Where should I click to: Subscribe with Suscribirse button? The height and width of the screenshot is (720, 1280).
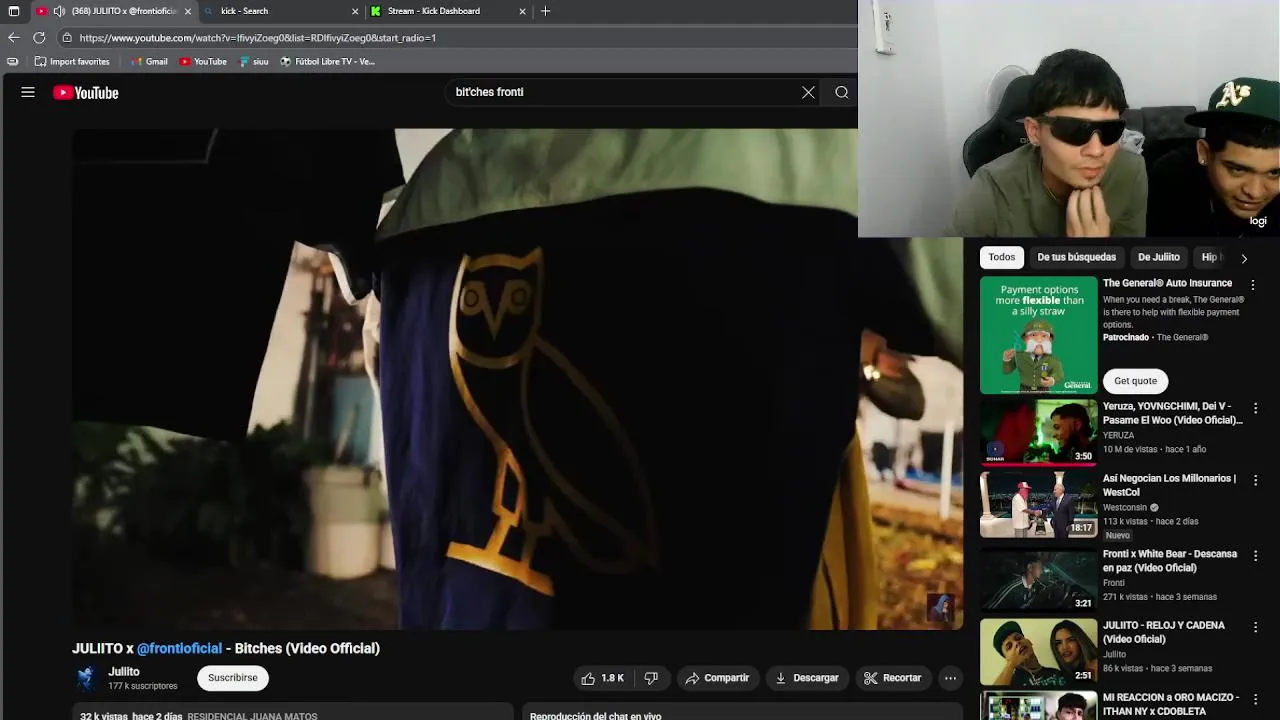click(x=233, y=678)
